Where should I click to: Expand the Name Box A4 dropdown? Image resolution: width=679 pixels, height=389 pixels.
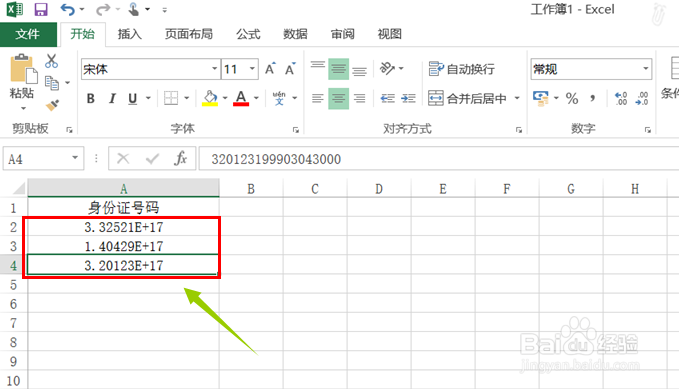click(x=75, y=158)
